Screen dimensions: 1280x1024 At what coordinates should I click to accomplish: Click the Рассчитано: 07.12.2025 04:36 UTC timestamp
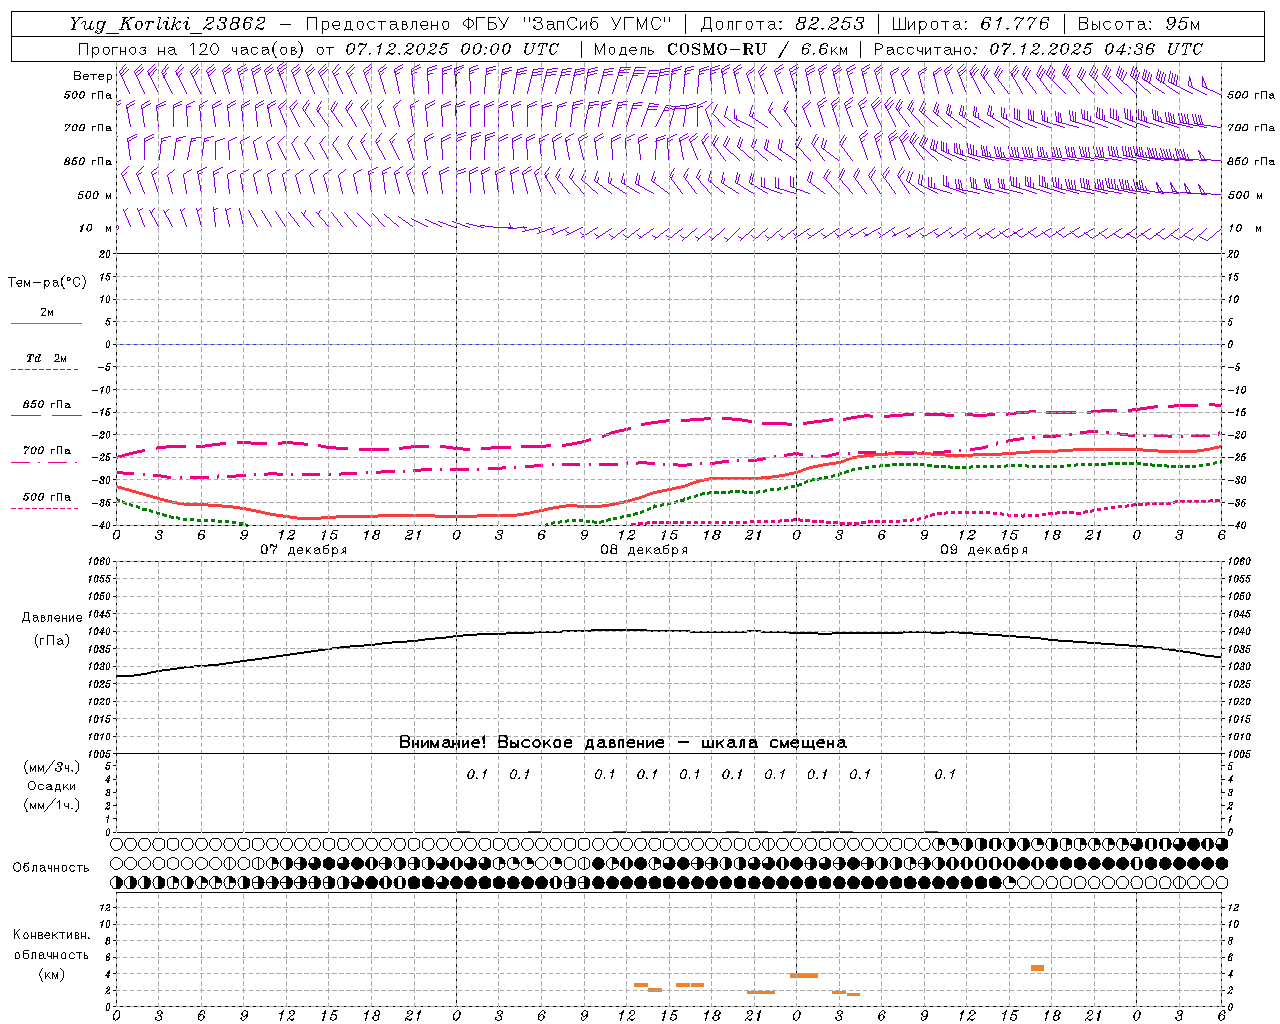click(x=1038, y=49)
